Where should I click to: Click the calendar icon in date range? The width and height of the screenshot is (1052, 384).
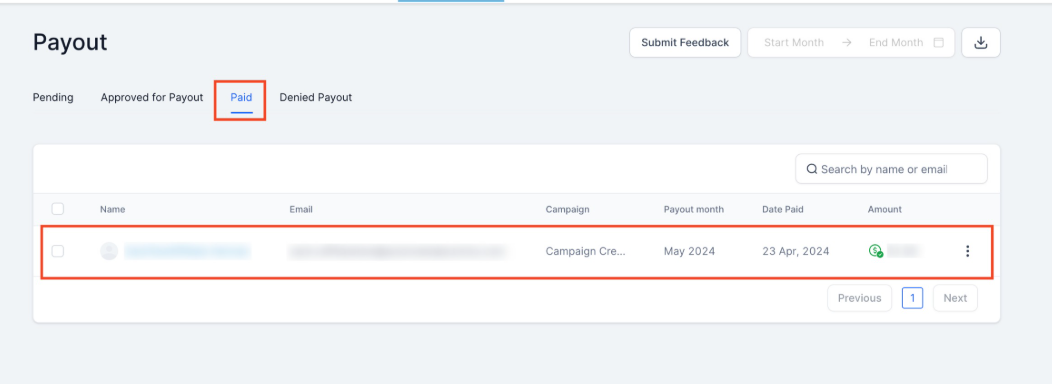coord(939,42)
